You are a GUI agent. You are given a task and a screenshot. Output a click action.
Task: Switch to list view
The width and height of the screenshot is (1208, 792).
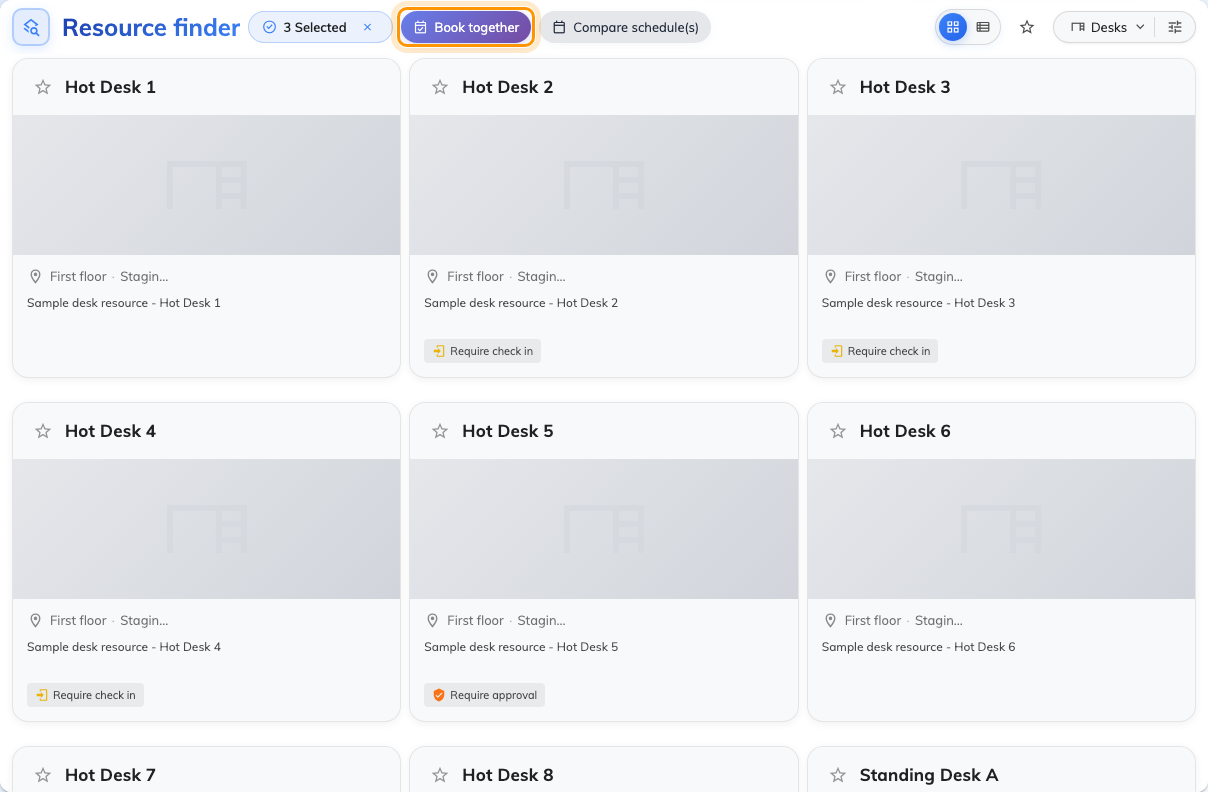(983, 27)
